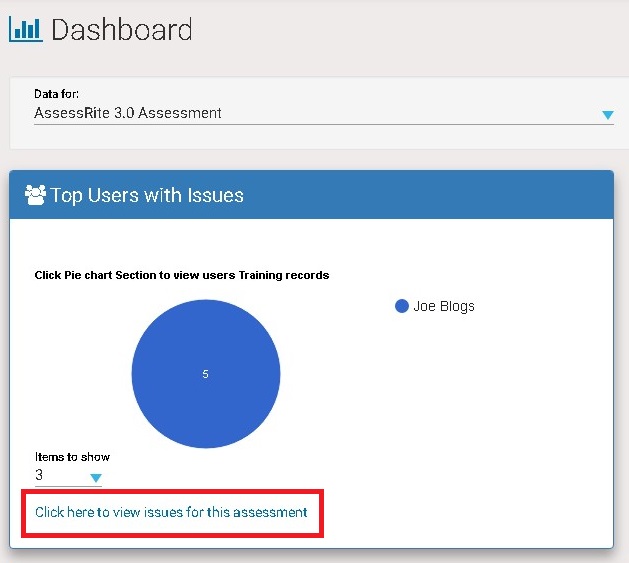Image resolution: width=629 pixels, height=563 pixels.
Task: Select the Joe Blogs legend label
Action: click(444, 307)
